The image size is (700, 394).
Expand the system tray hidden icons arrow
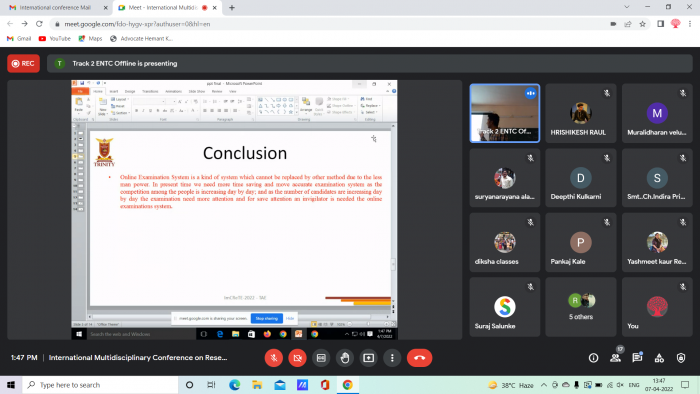coord(543,385)
